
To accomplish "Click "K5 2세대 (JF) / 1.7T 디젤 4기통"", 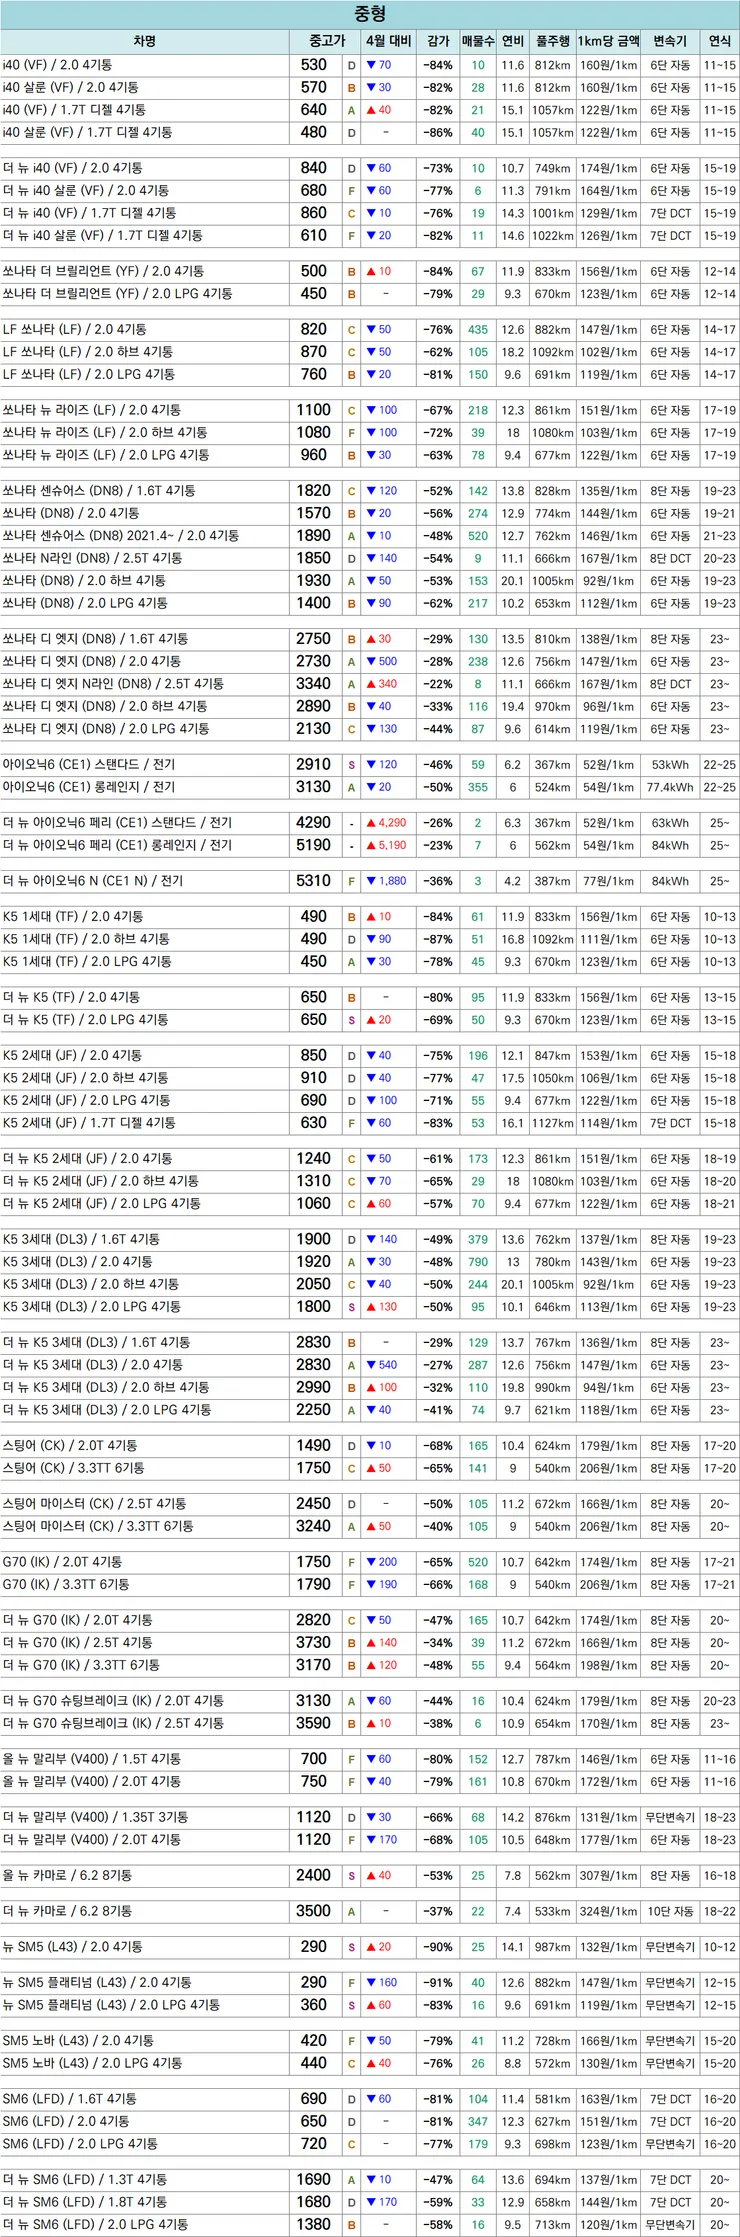I will coord(89,1123).
